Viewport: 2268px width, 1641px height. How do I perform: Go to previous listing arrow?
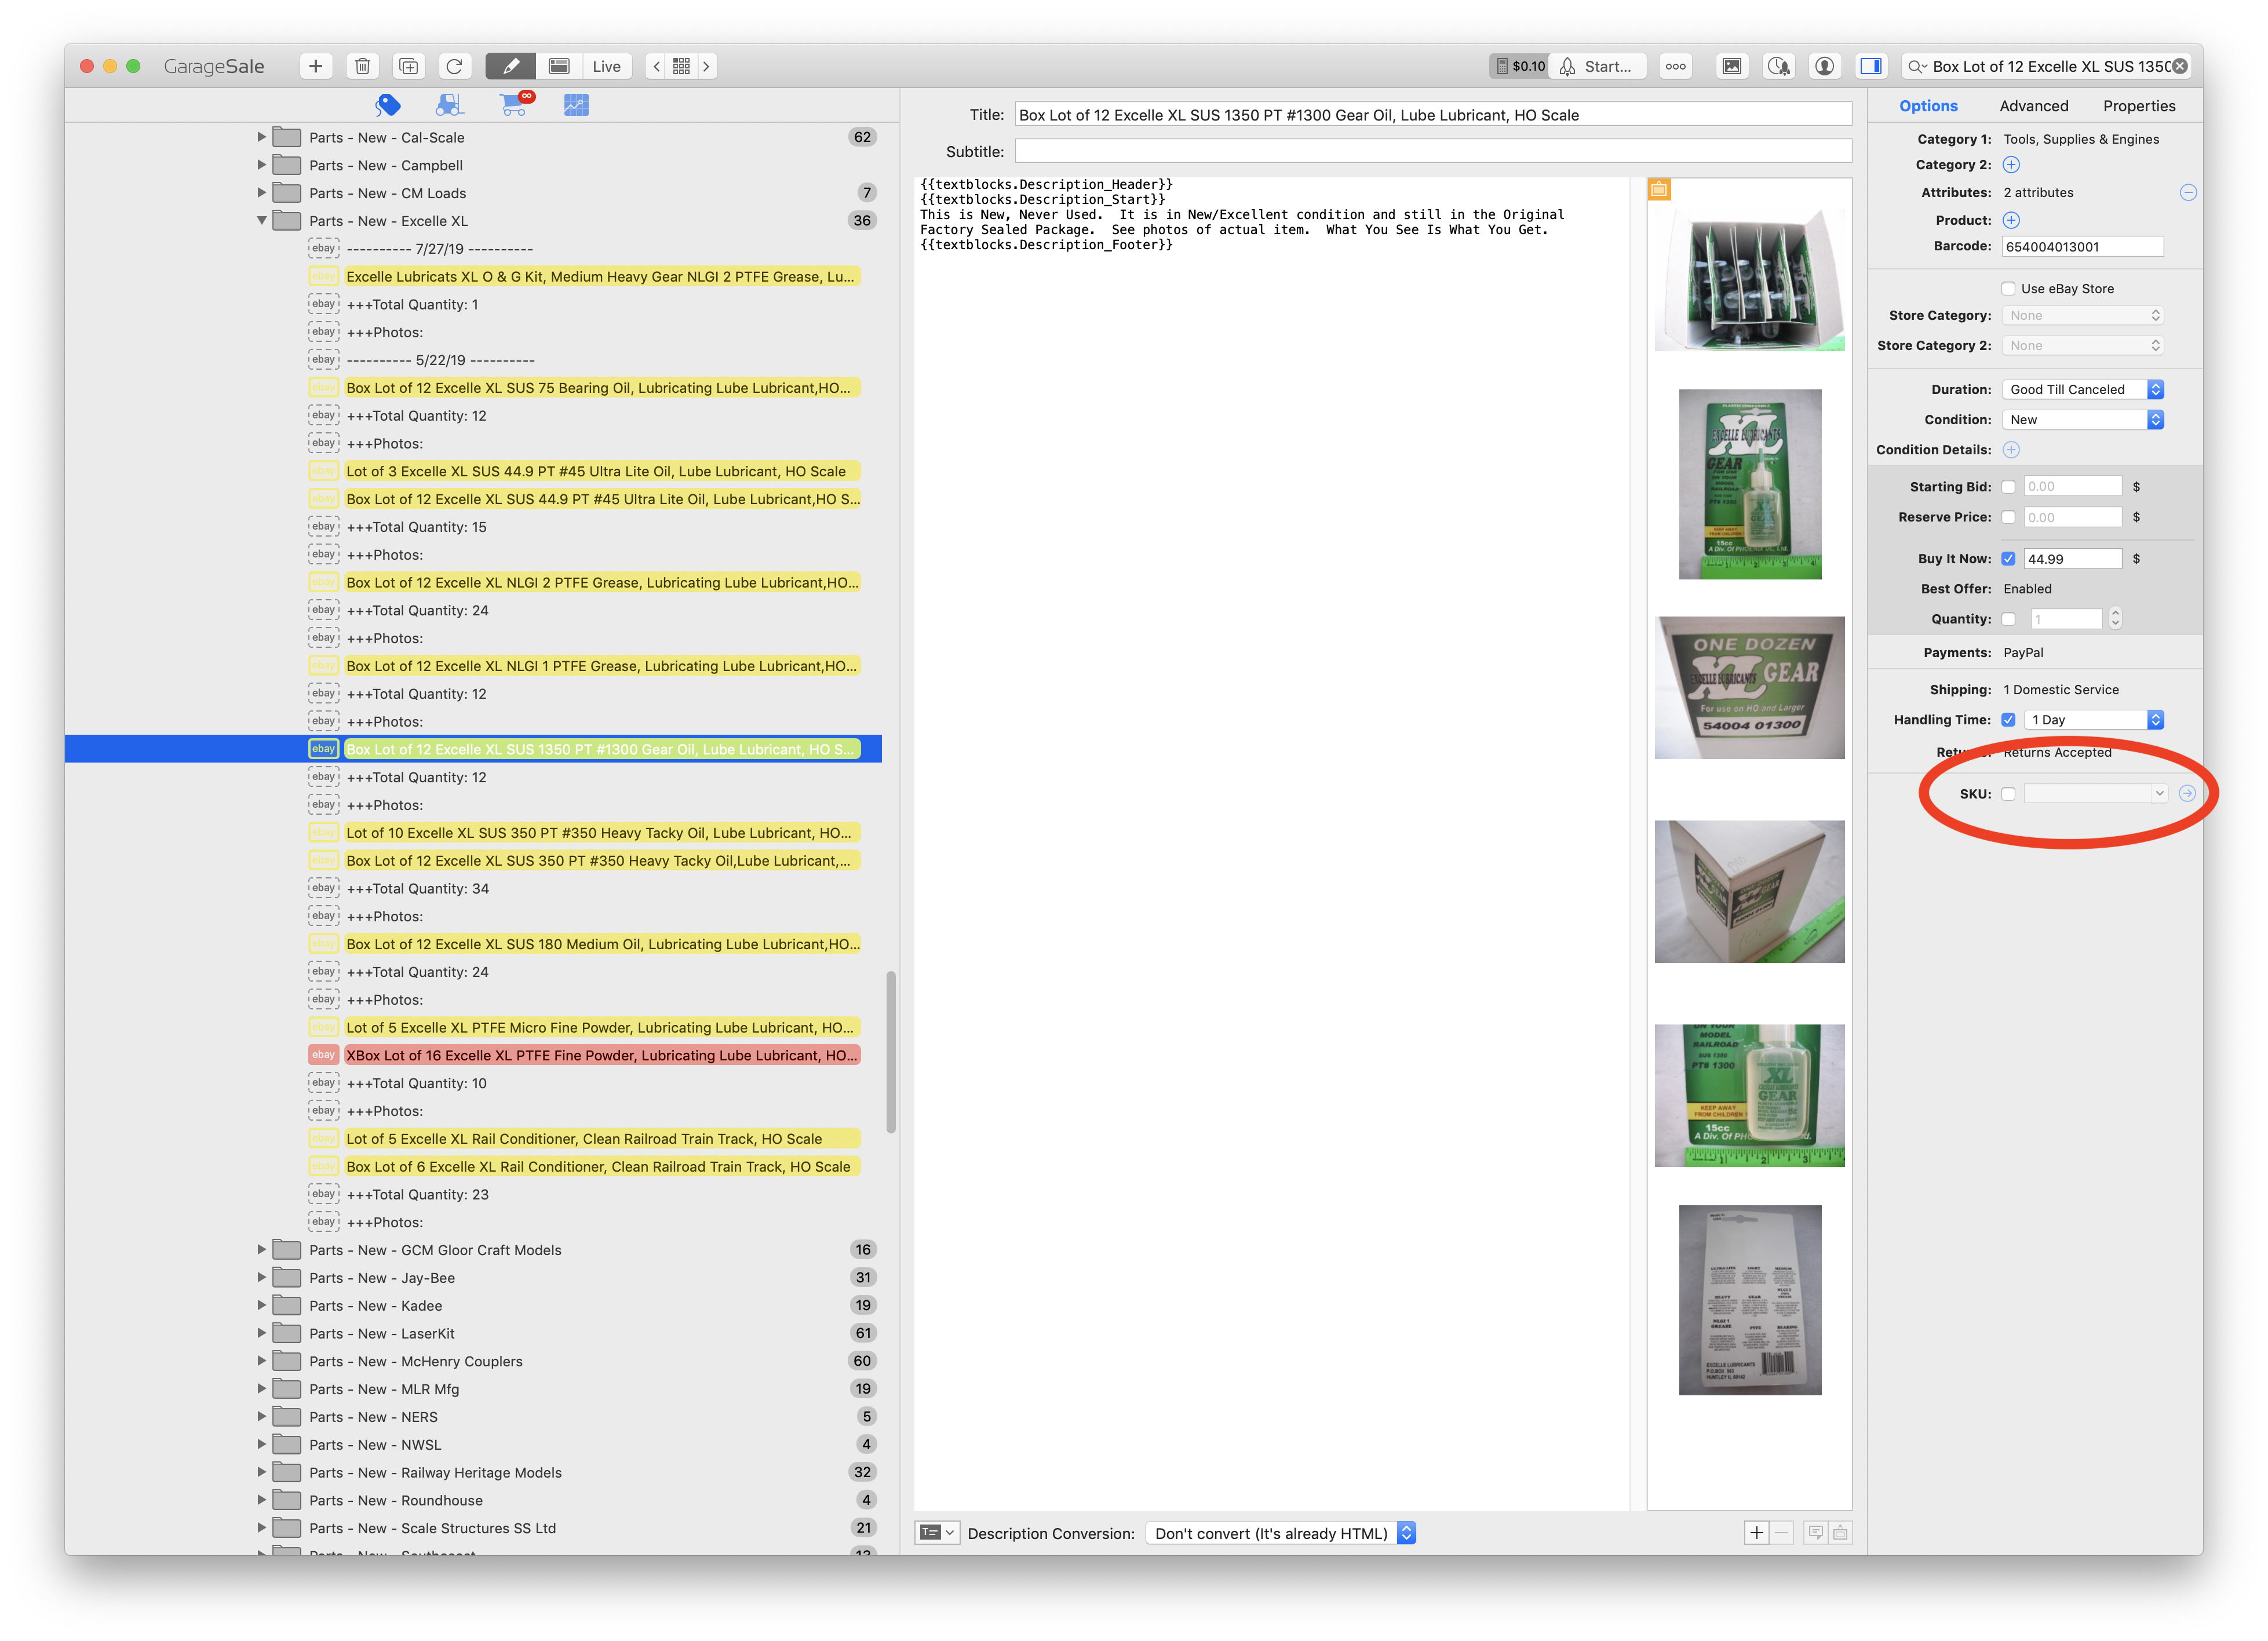656,66
